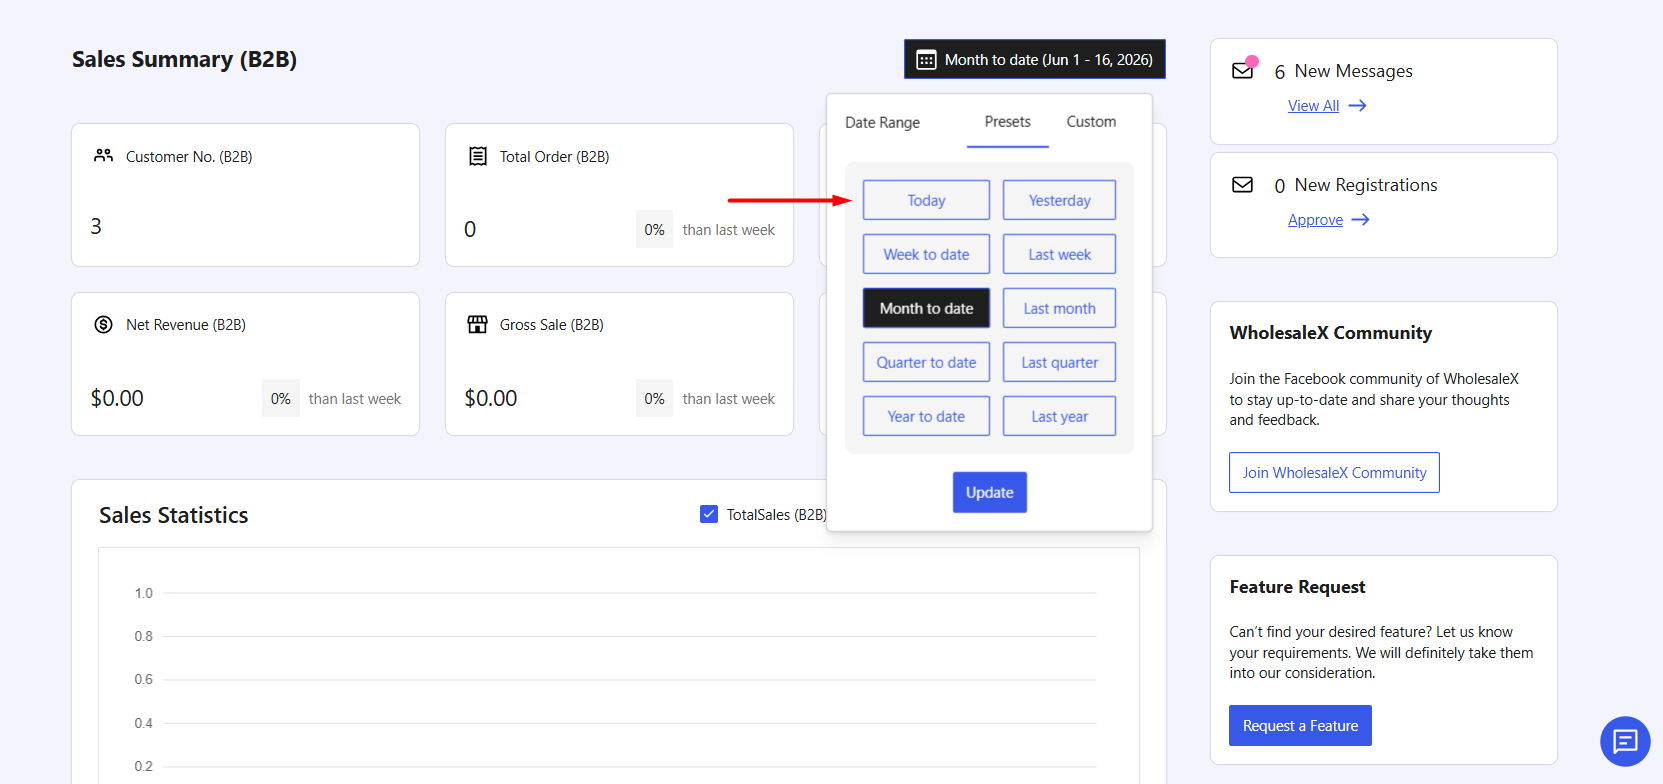
Task: Click the Net Revenue dollar icon
Action: (x=103, y=324)
